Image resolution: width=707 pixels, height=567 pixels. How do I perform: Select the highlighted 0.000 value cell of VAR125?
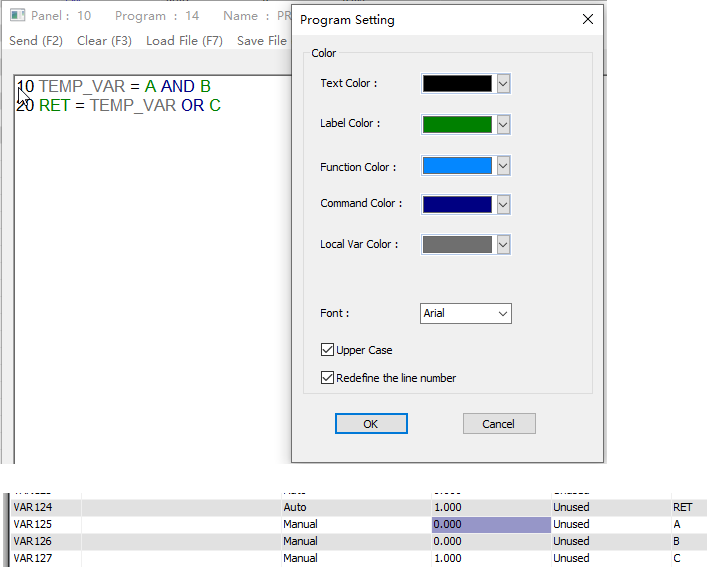coord(491,524)
